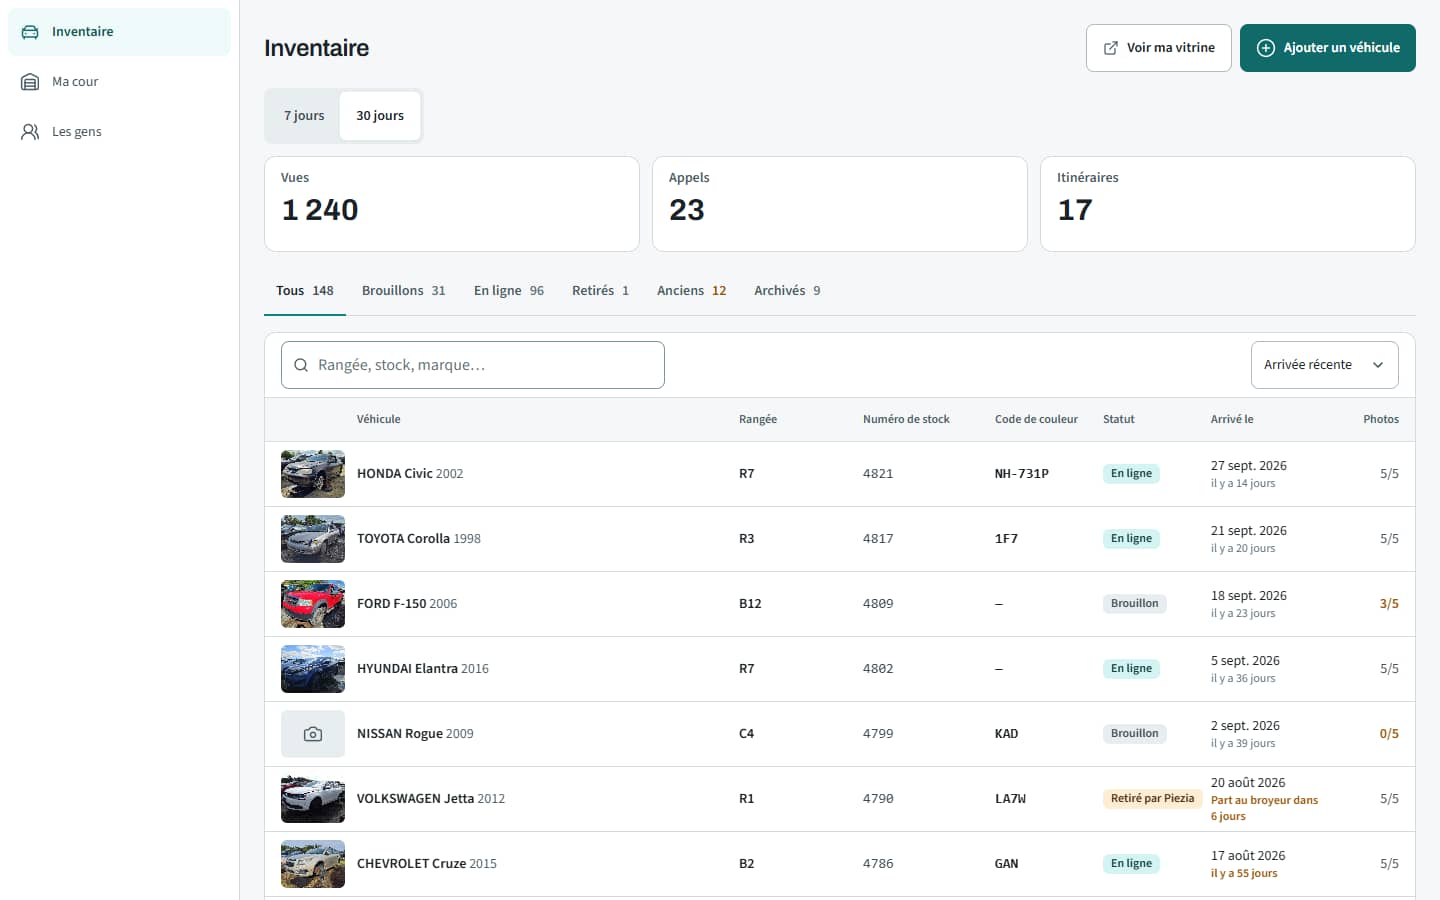Click the HONDA Civic 2002 name

pyautogui.click(x=410, y=474)
